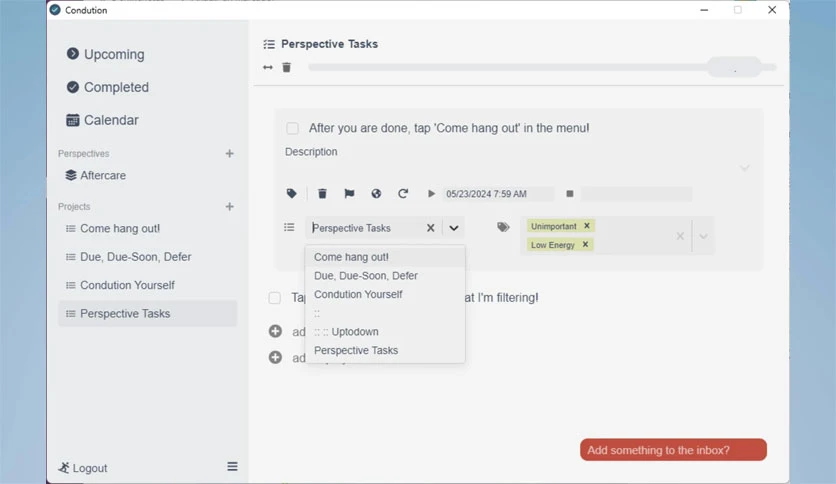The image size is (836, 484).
Task: Open the Completed view
Action: pyautogui.click(x=108, y=87)
